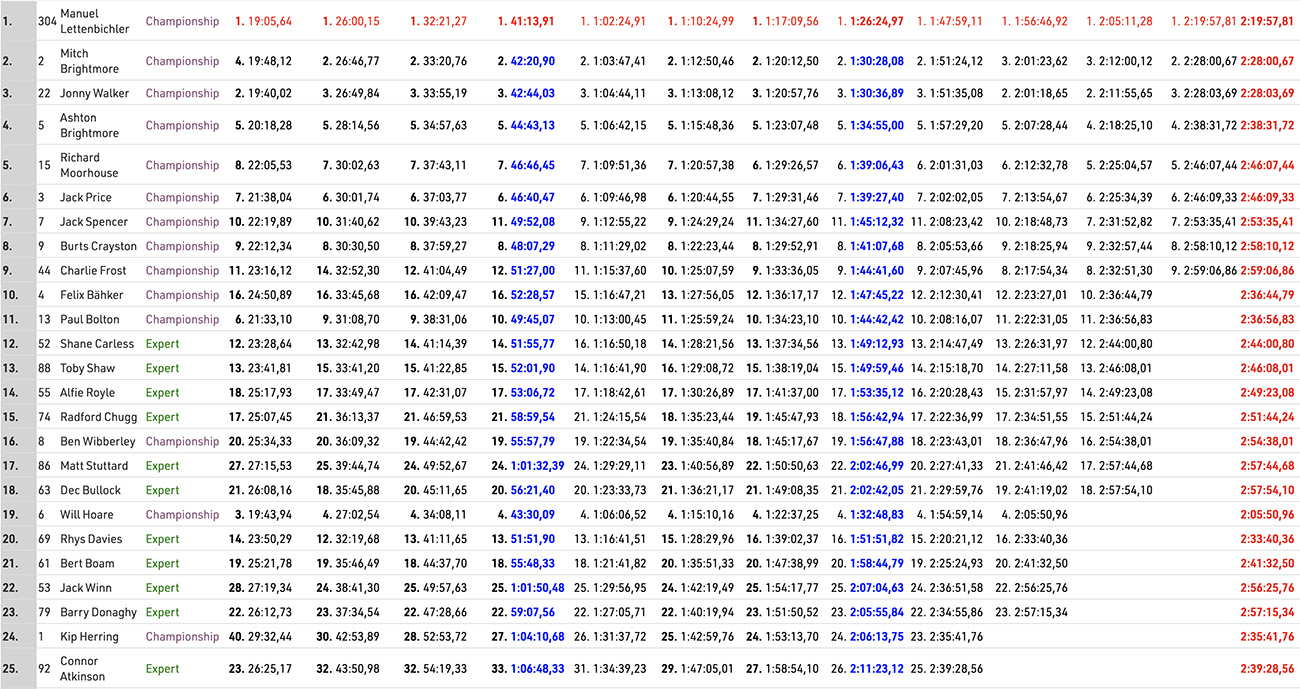Click blue split time 42:20,90

[x=532, y=62]
